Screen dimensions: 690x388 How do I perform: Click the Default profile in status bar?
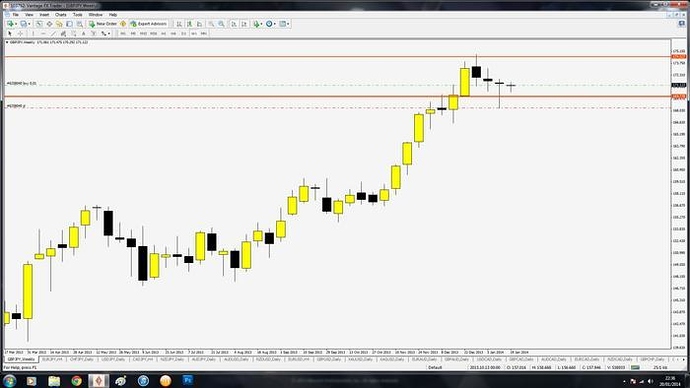coord(435,367)
